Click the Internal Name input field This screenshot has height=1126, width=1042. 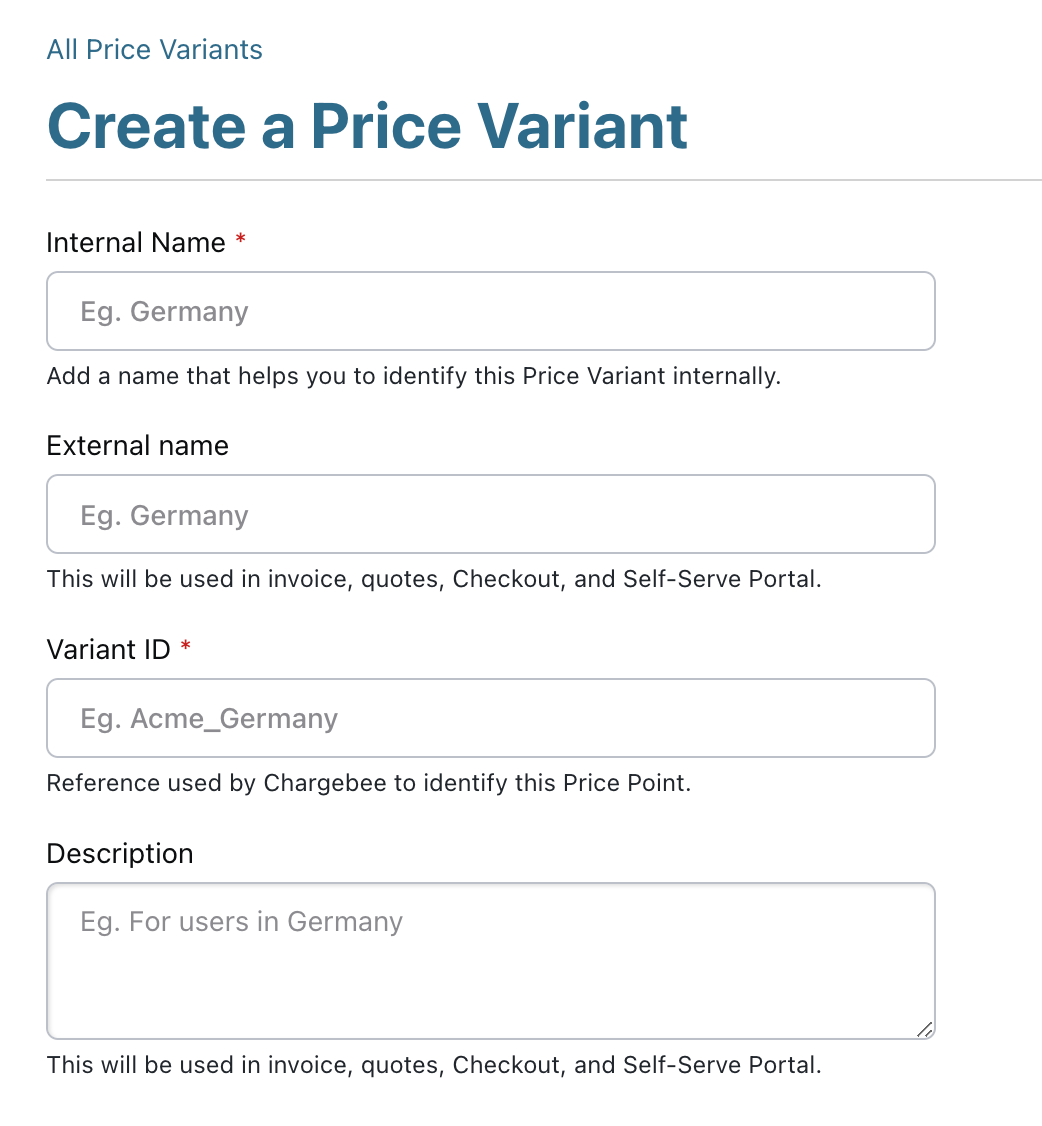click(x=490, y=311)
